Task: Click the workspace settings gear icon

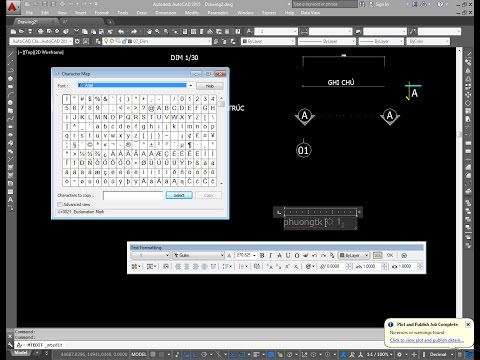Action: pyautogui.click(x=77, y=41)
